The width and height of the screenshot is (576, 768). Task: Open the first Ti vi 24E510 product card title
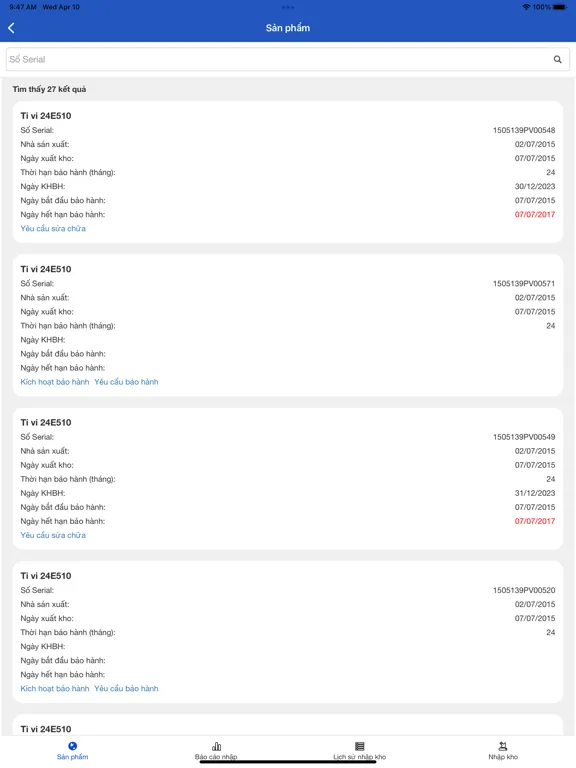(46, 116)
